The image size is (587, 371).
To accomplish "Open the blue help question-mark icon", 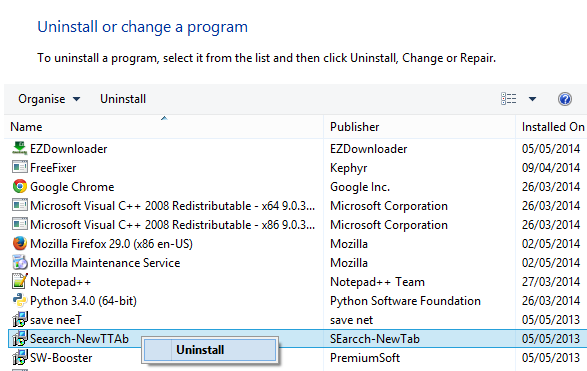I will pyautogui.click(x=565, y=99).
